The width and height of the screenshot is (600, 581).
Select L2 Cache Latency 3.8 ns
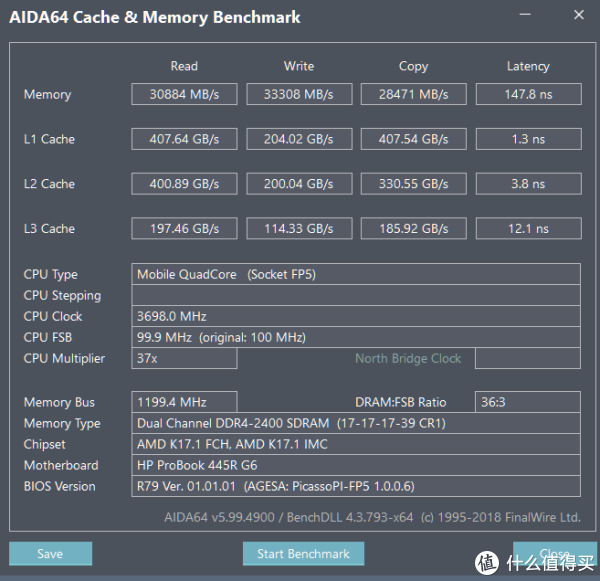pos(529,184)
